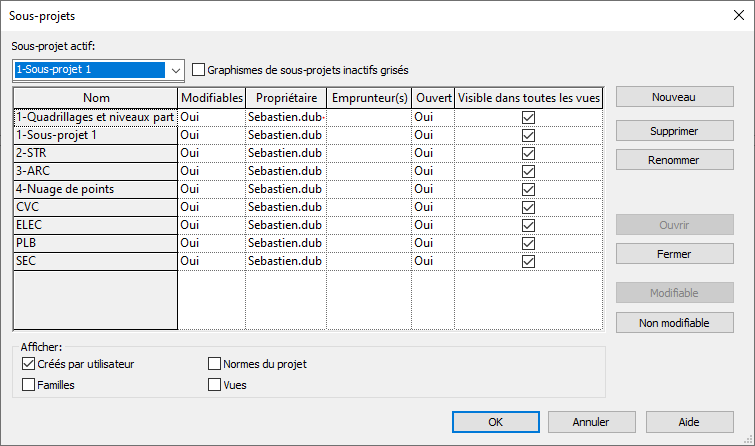The width and height of the screenshot is (755, 446).
Task: Enable Graphismes de sous-projets inactifs grisés checkbox
Action: point(199,70)
